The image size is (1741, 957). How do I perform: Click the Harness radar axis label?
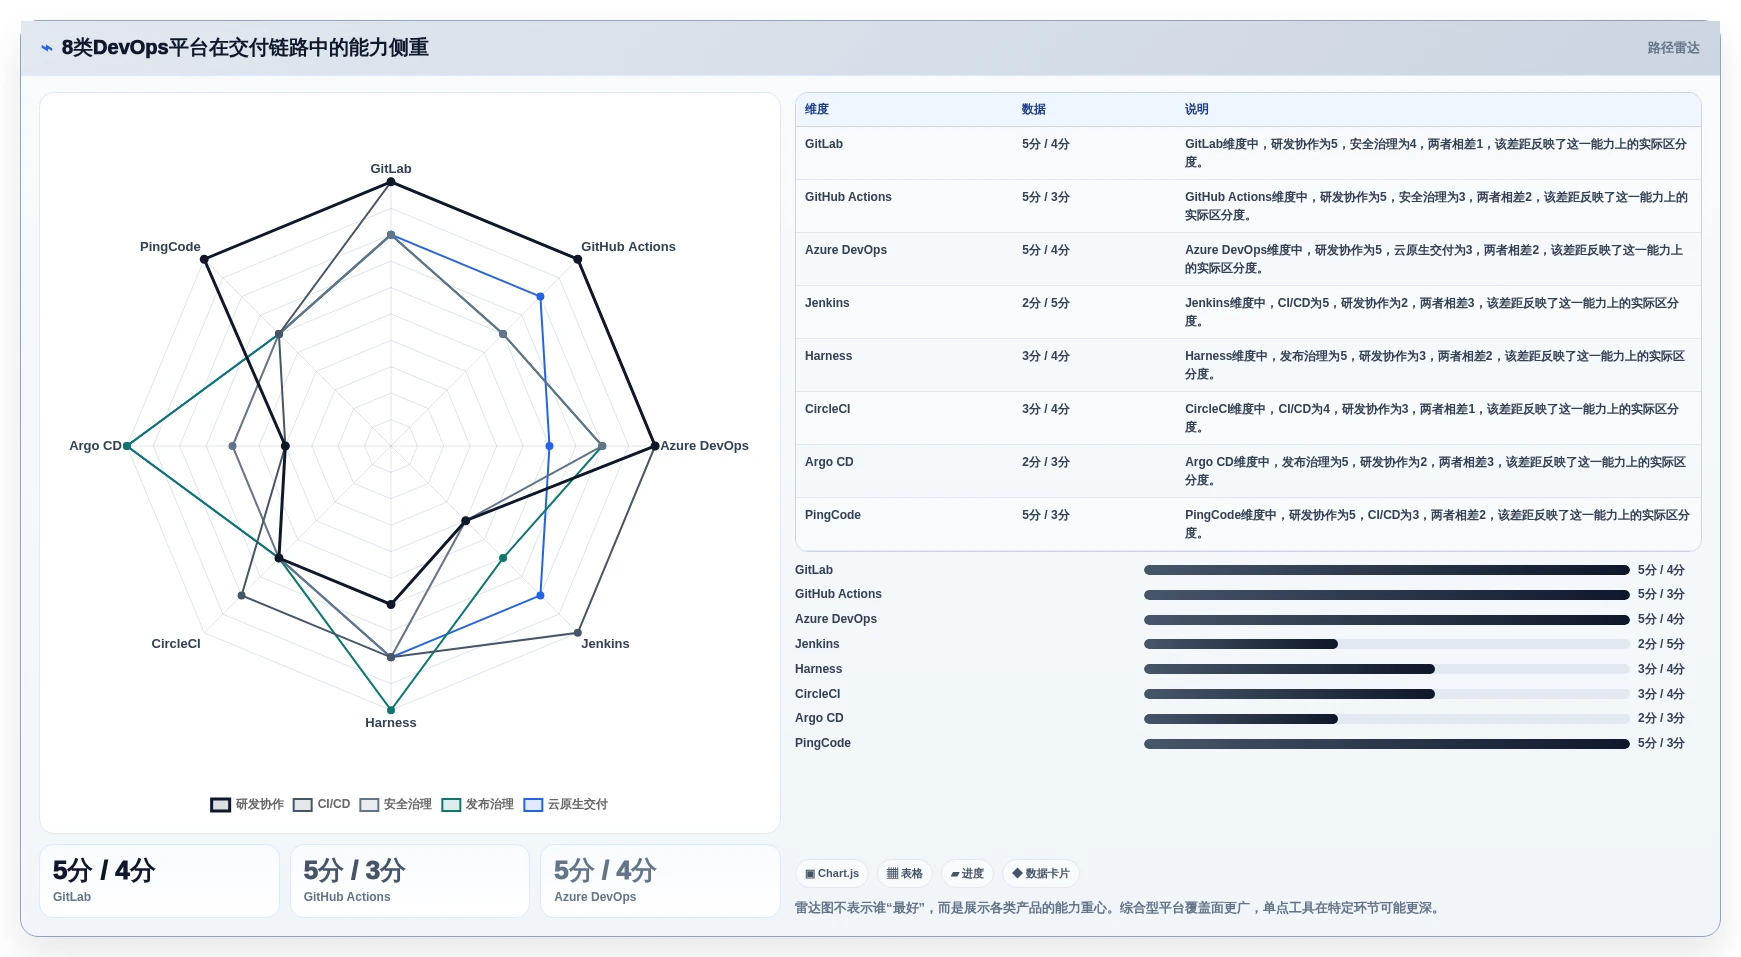(x=391, y=723)
